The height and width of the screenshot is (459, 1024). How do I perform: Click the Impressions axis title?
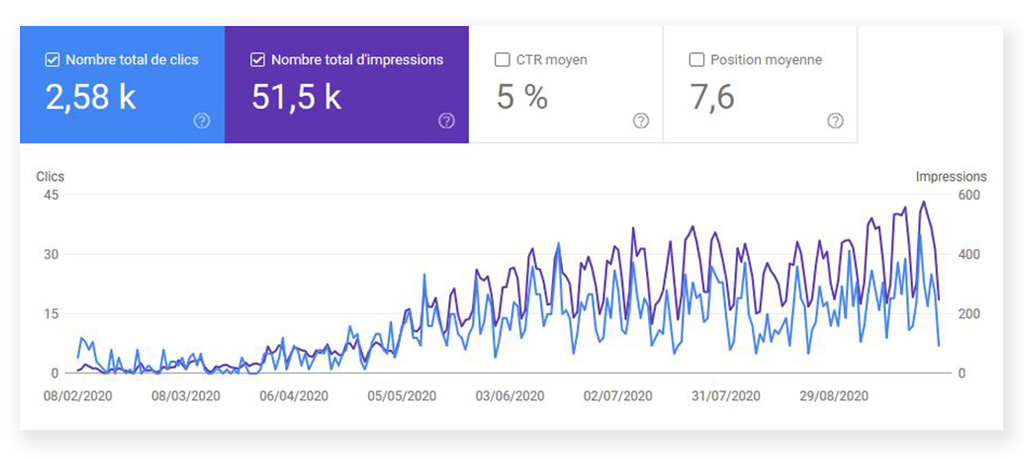(950, 177)
